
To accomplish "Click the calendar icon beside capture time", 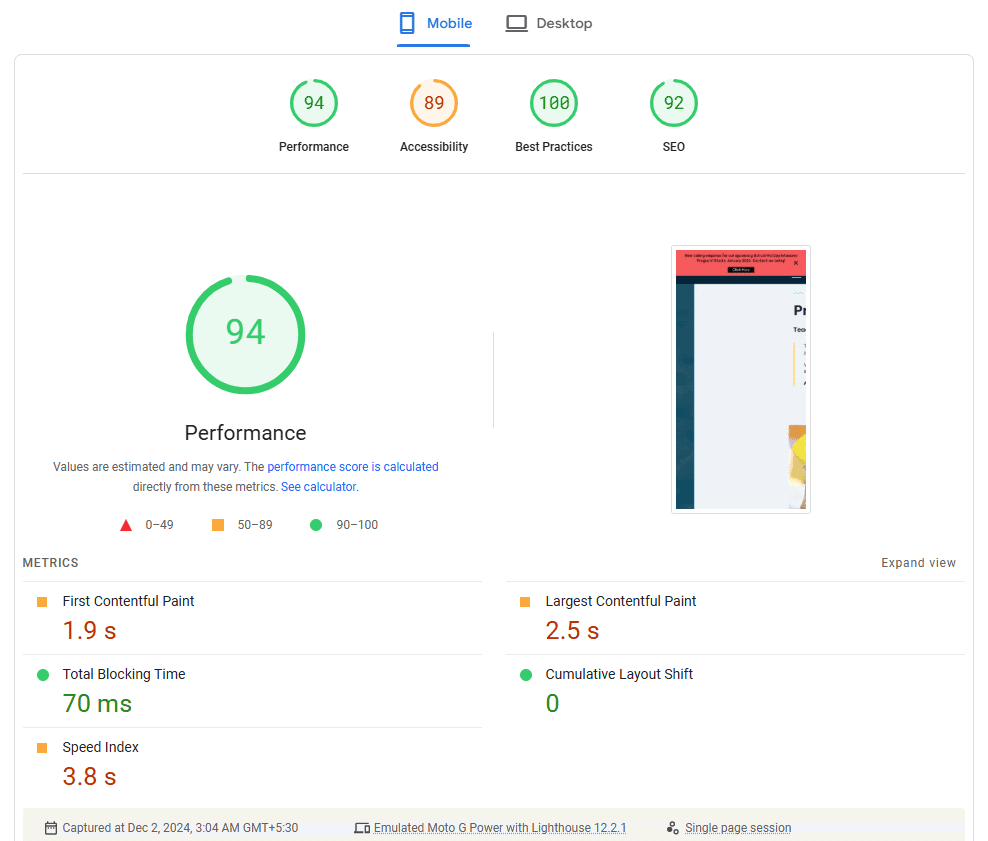I will [x=51, y=828].
